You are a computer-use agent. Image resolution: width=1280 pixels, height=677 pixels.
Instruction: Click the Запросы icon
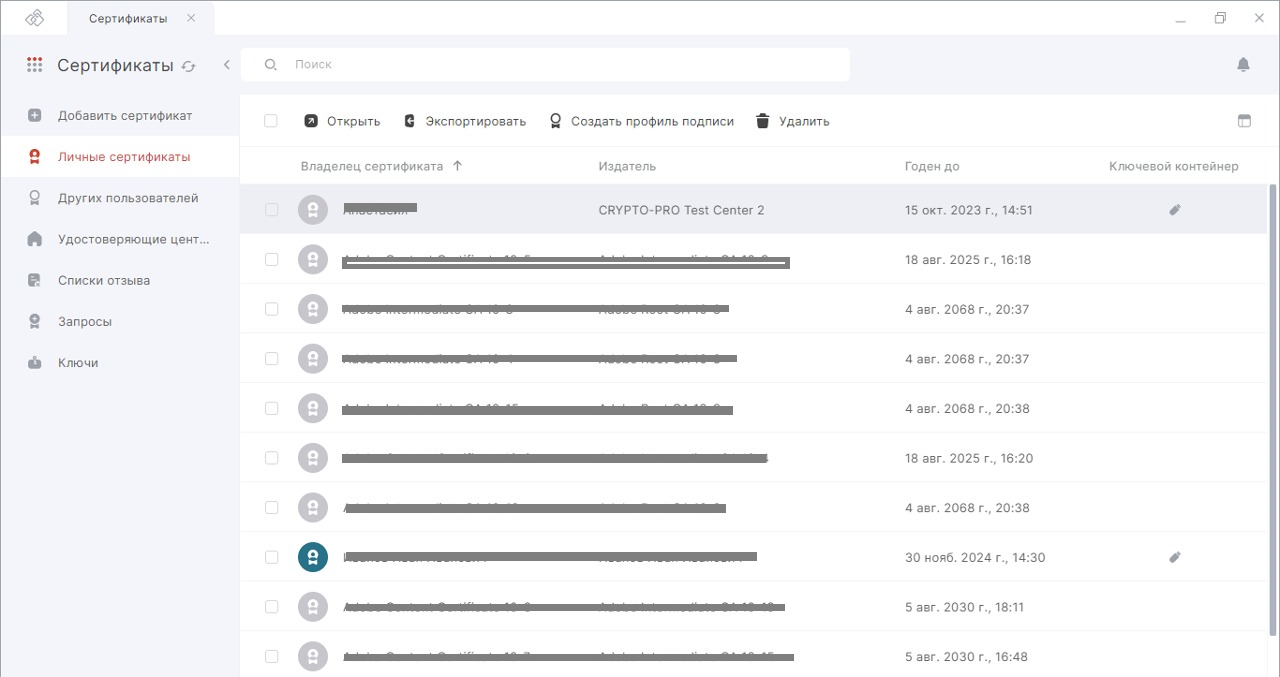click(35, 322)
